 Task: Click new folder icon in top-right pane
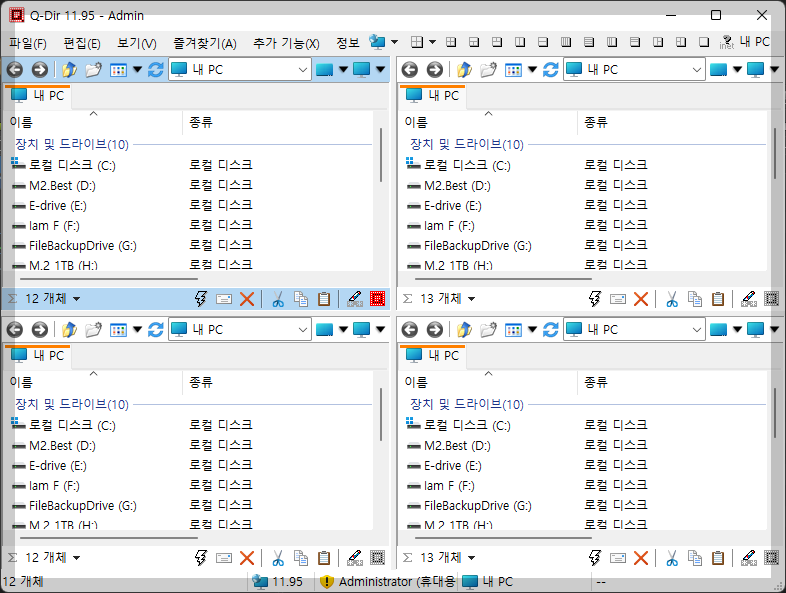pyautogui.click(x=488, y=69)
